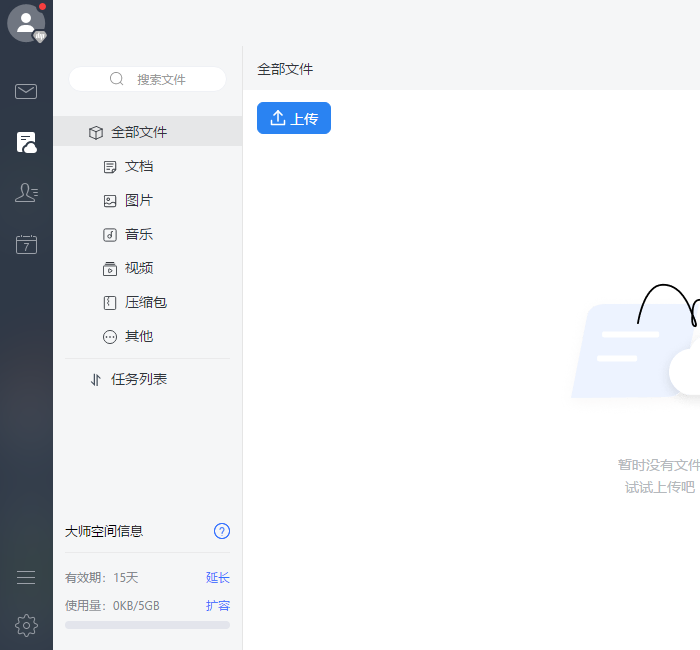Click the blue 上传 upload button
The height and width of the screenshot is (650, 700).
tap(294, 118)
